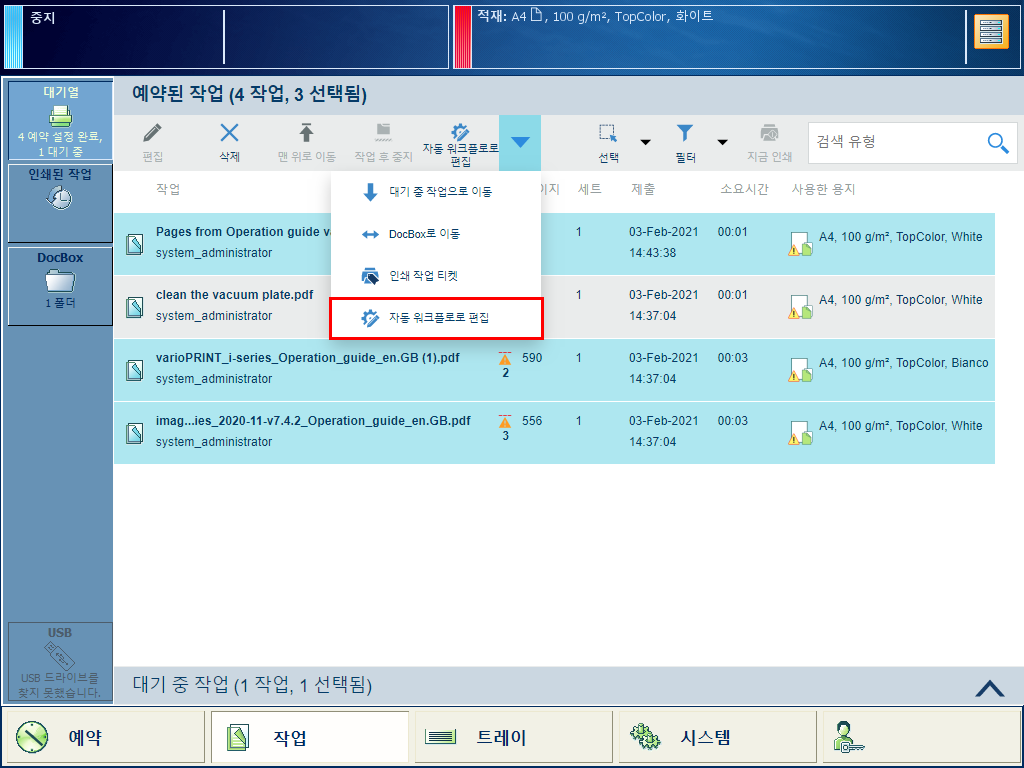Click the move to top icon (맨 위로 이동)
Image resolution: width=1024 pixels, height=768 pixels.
pyautogui.click(x=306, y=133)
